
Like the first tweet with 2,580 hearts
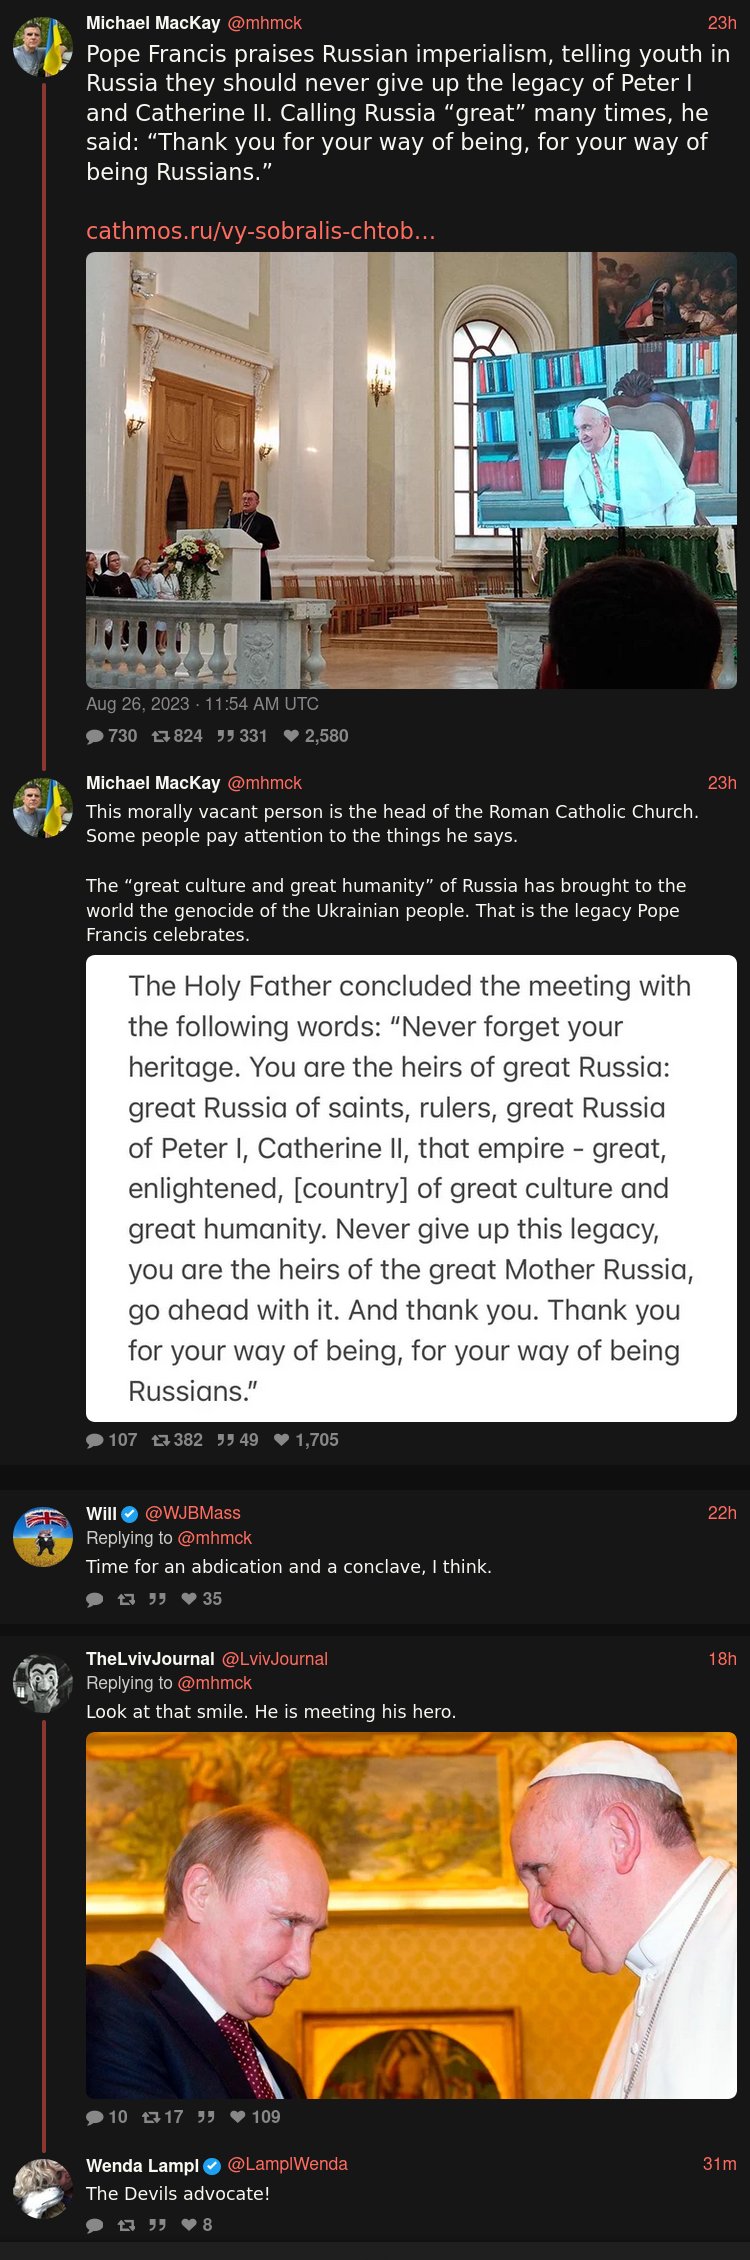tap(291, 736)
